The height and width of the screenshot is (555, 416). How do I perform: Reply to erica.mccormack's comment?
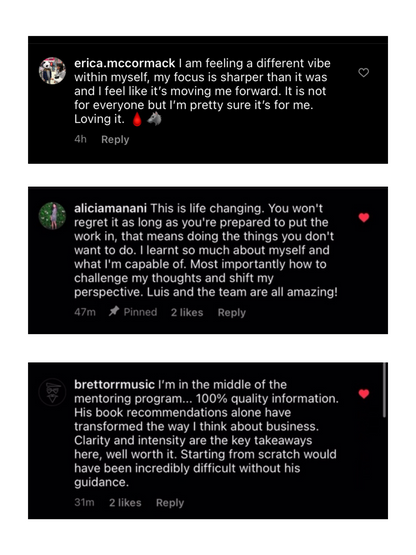tap(115, 139)
